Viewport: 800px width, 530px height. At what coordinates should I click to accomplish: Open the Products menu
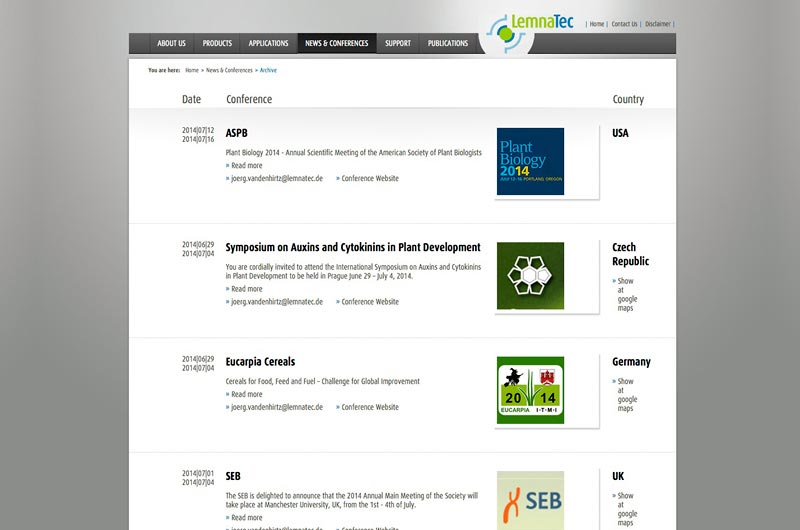(217, 44)
